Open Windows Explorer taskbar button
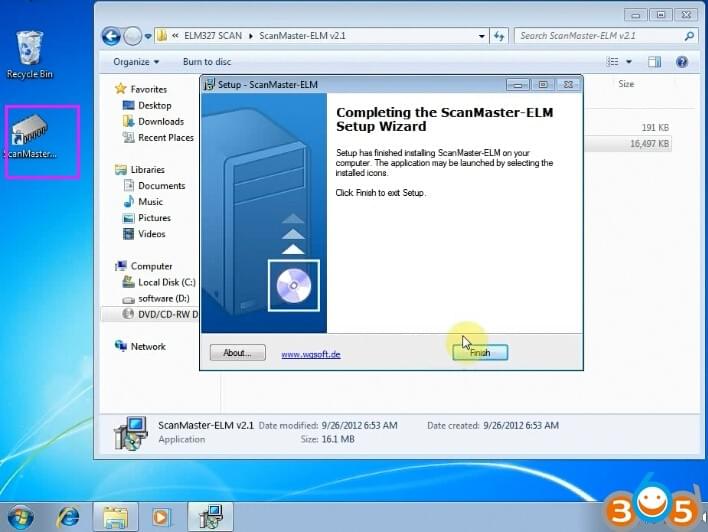The image size is (708, 532). coord(116,517)
